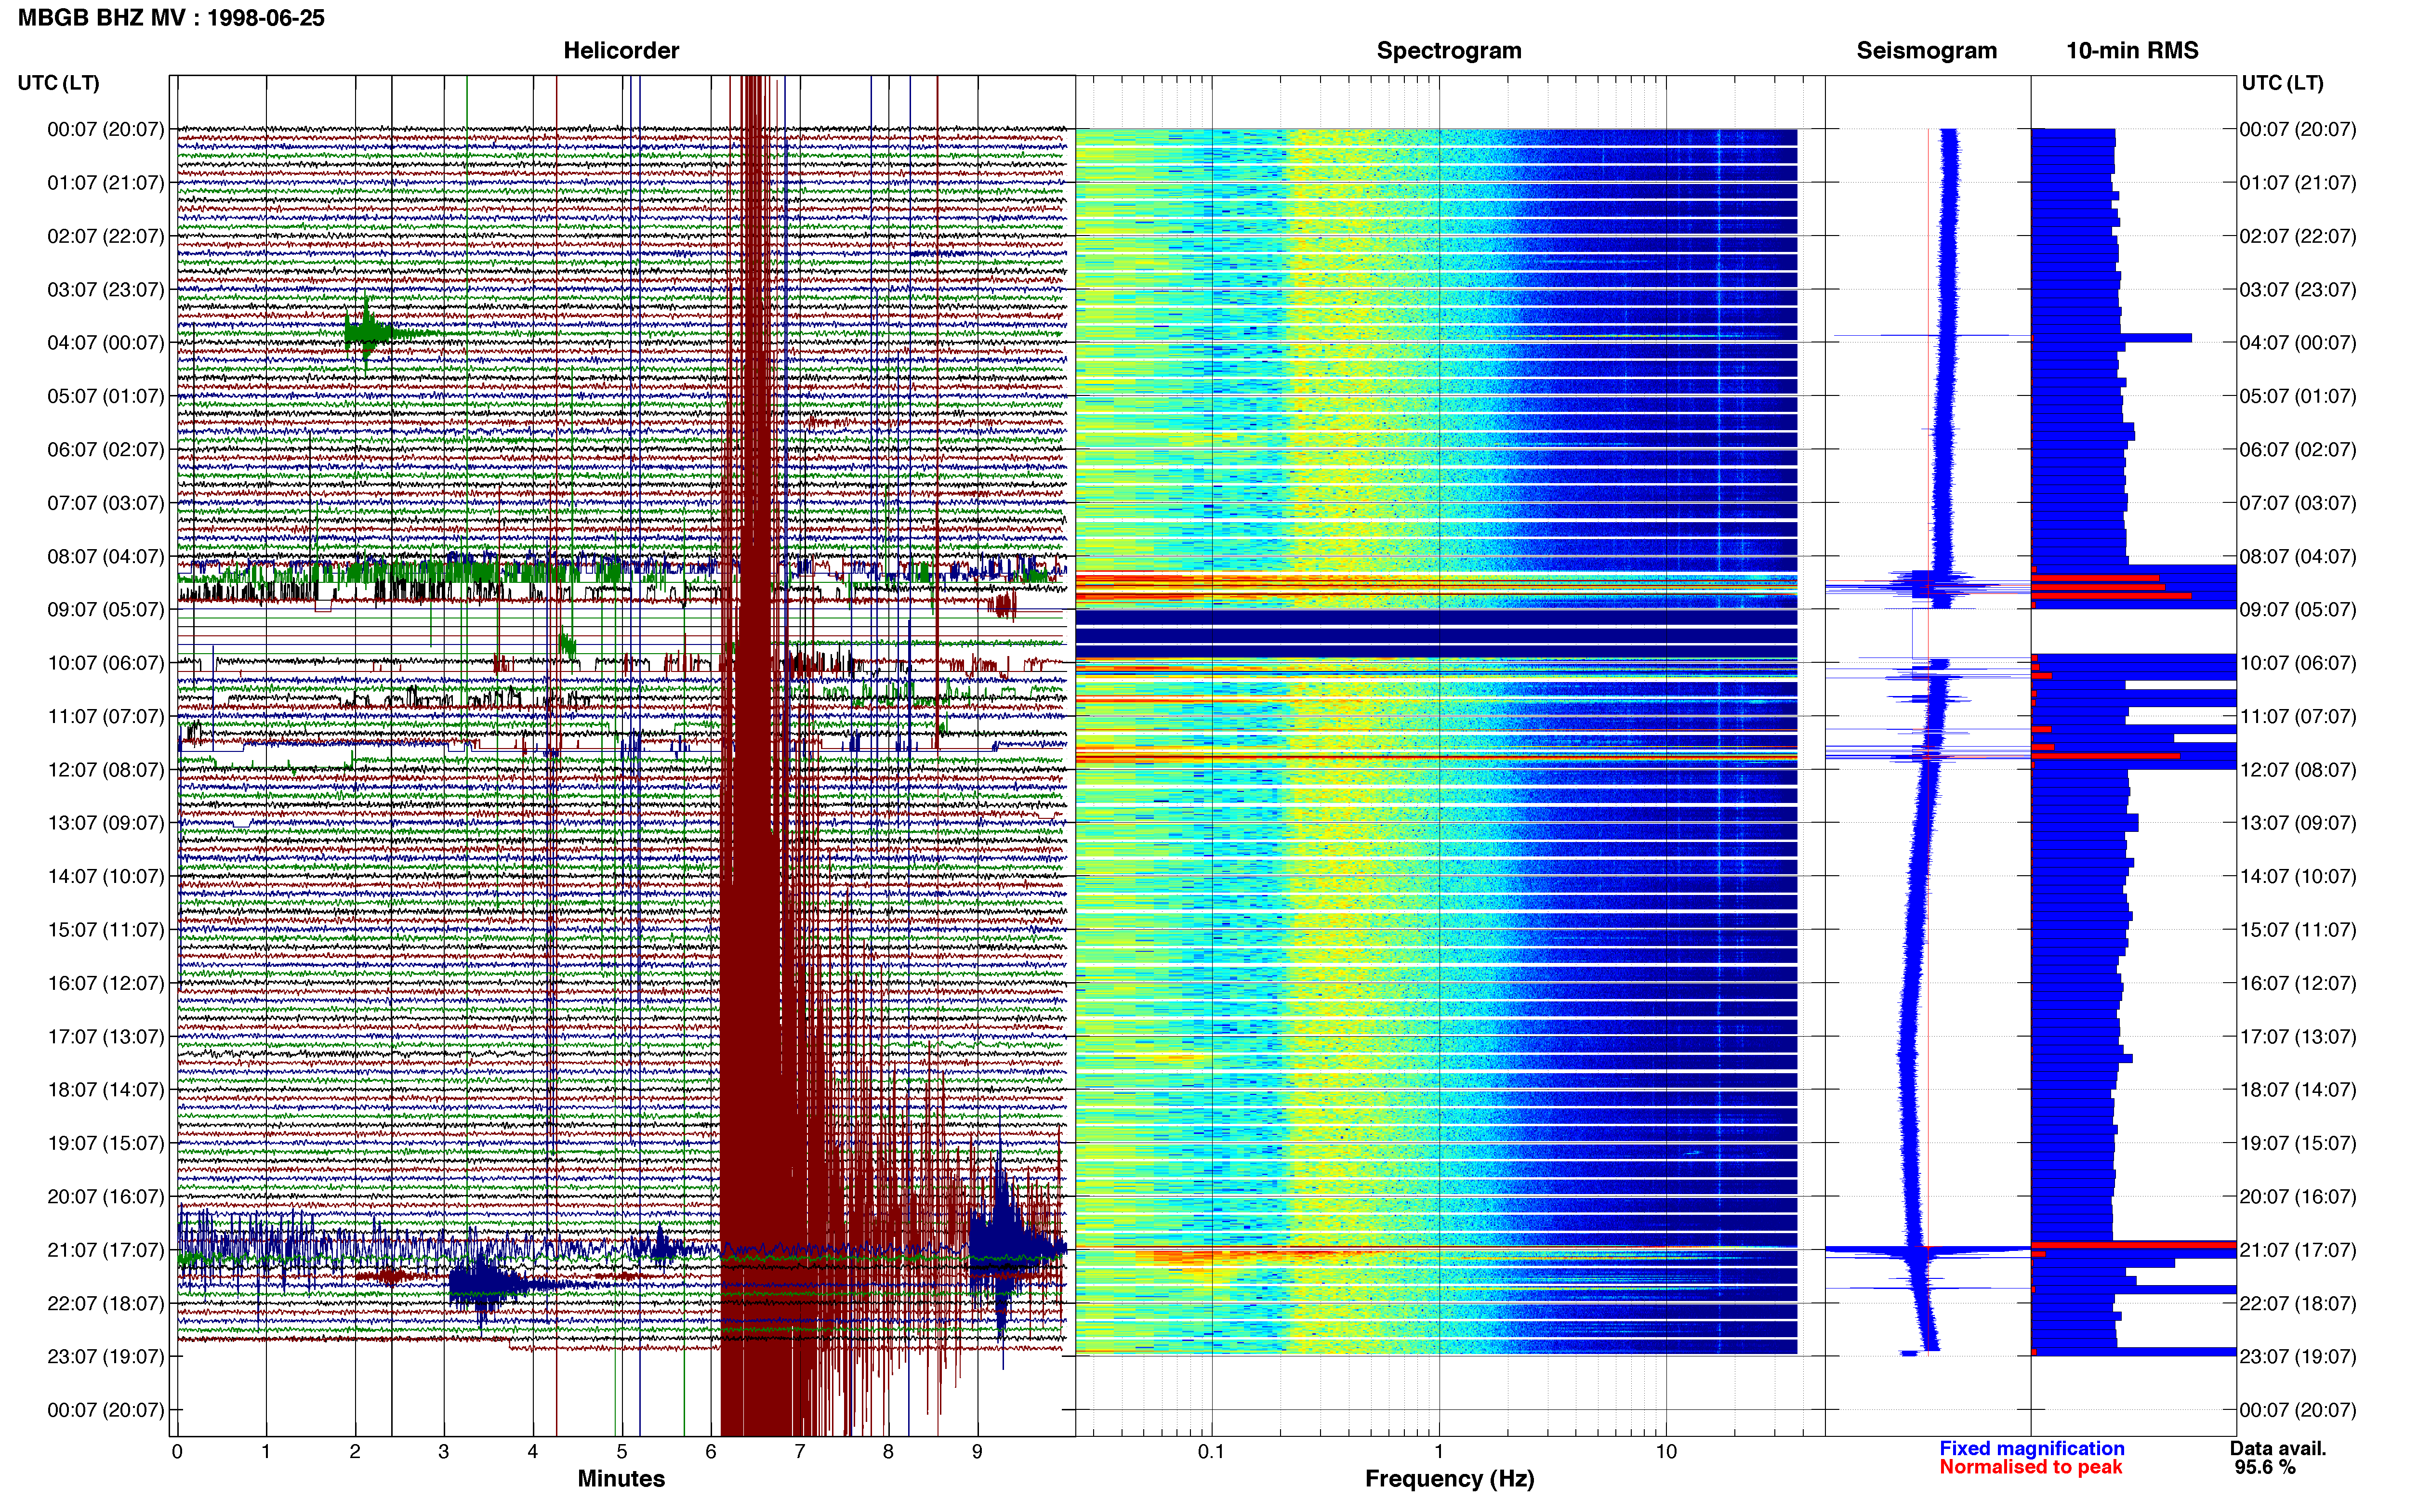The width and height of the screenshot is (2418, 1512).
Task: Click the 'Helicorder' panel heading
Action: [x=621, y=51]
